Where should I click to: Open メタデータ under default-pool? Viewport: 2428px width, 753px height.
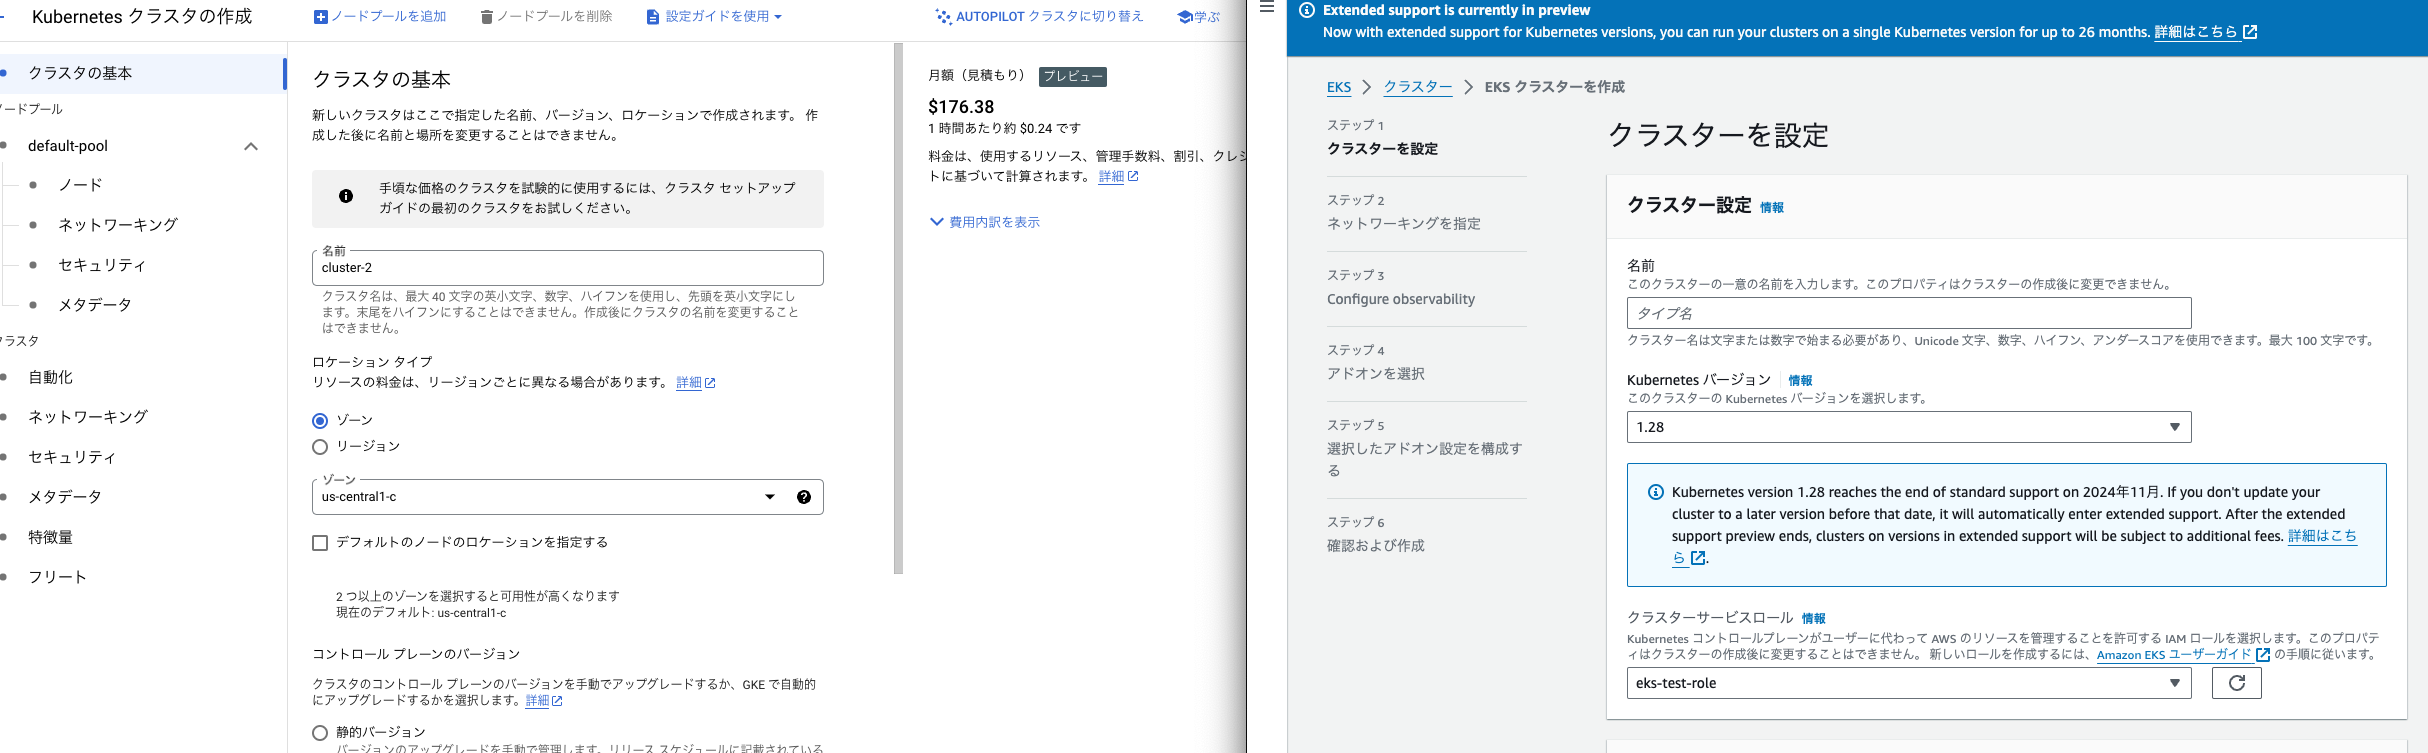click(x=95, y=305)
